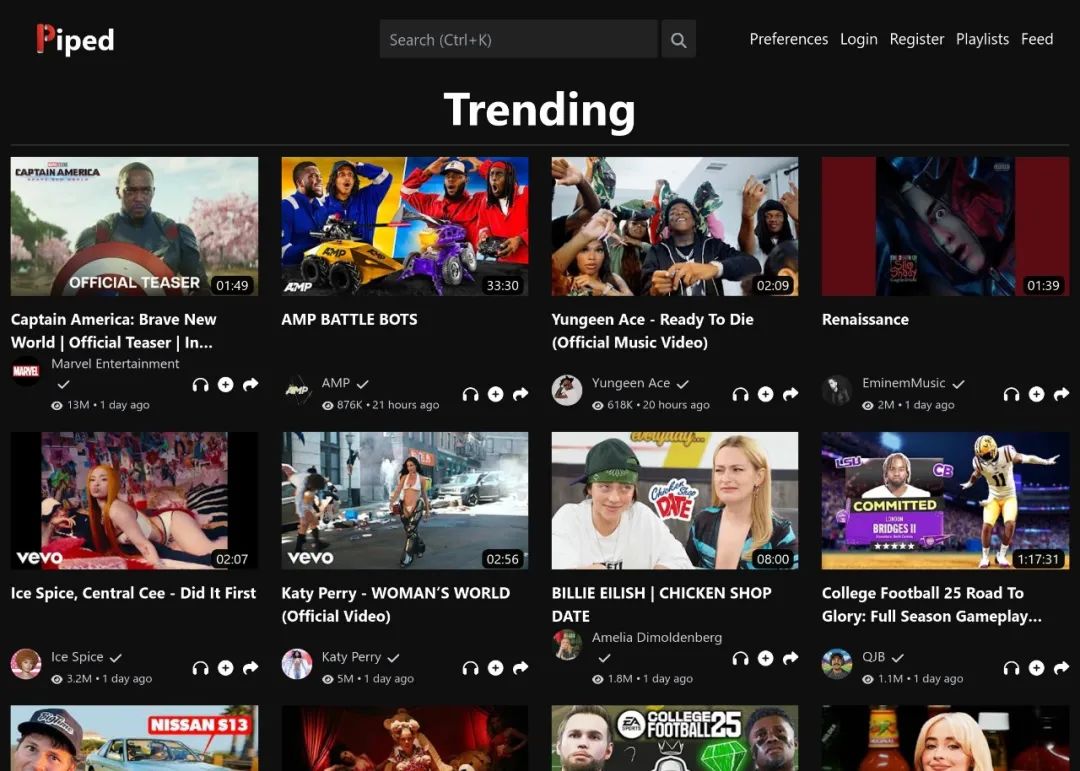The height and width of the screenshot is (771, 1080).
Task: Click the Piped logo
Action: 75,39
